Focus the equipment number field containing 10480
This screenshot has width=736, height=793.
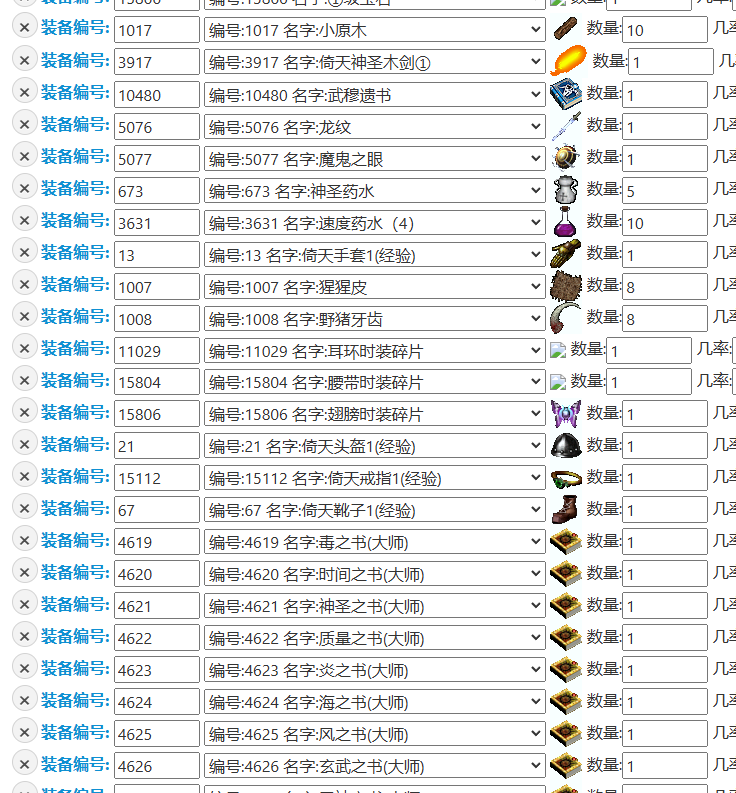tap(157, 94)
